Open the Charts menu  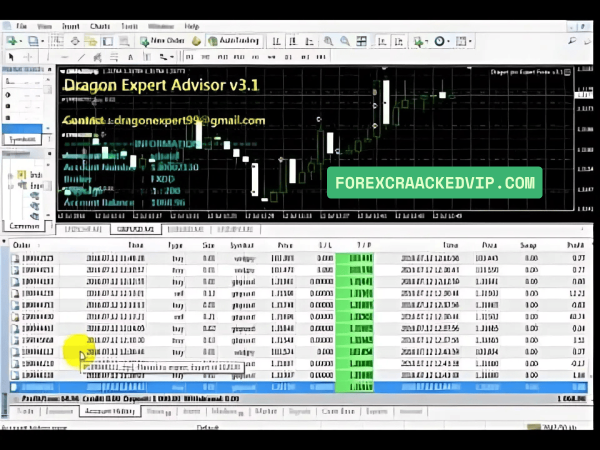pos(100,26)
